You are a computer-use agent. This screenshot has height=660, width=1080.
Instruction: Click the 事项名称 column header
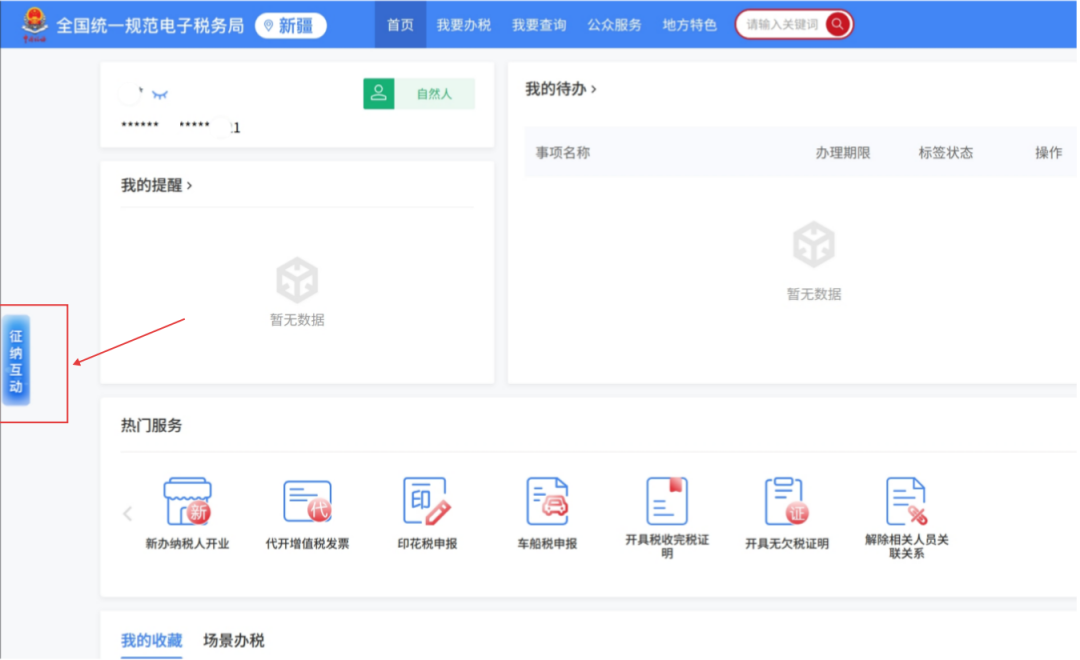point(563,153)
